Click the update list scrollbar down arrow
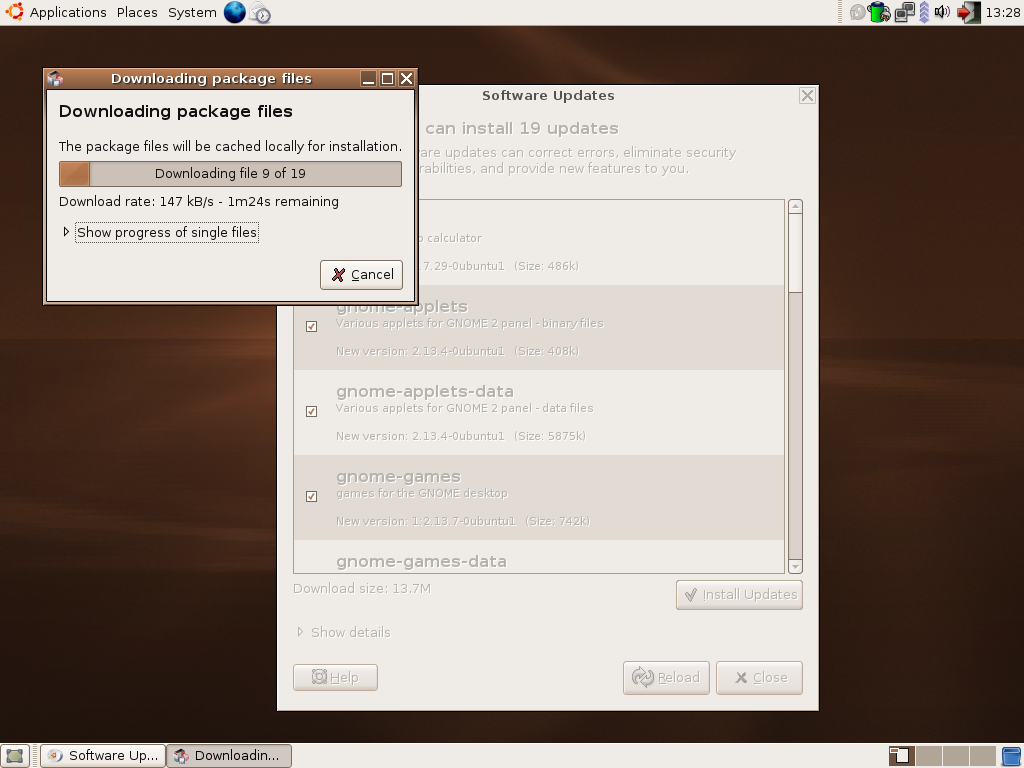Viewport: 1024px width, 768px height. point(795,566)
